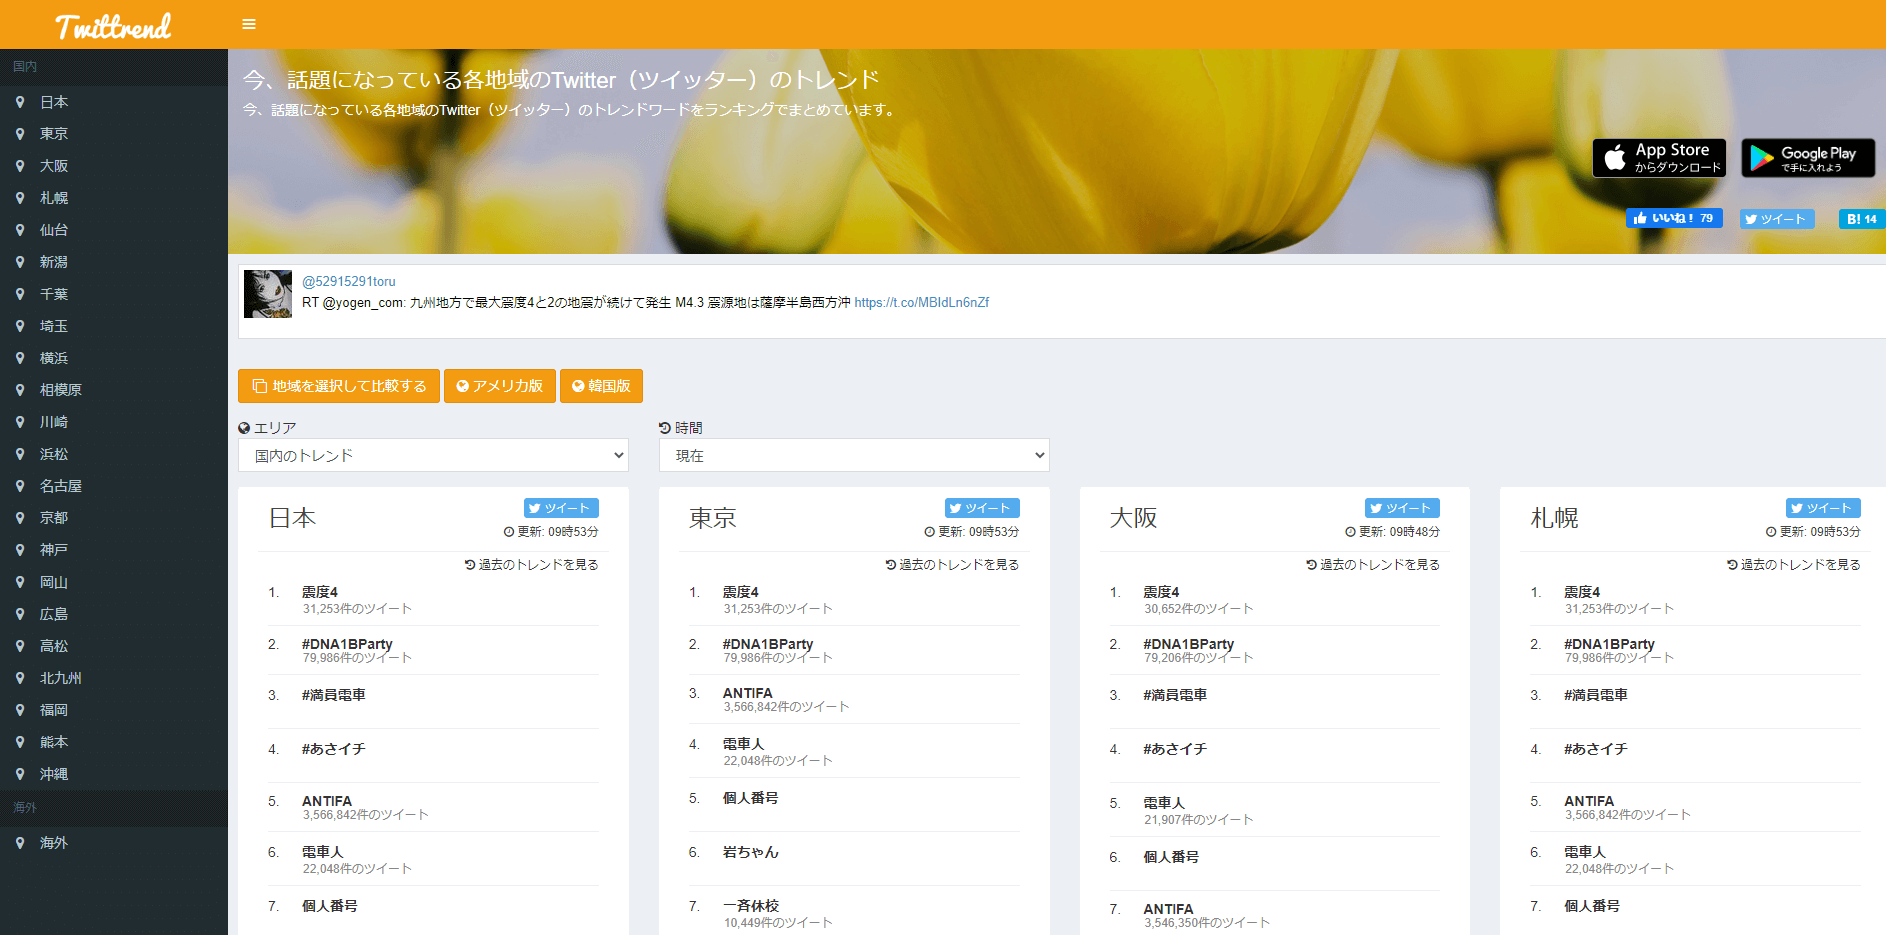Viewport: 1886px width, 935px height.
Task: Click the location pin icon beside 日本
Action: (21, 101)
